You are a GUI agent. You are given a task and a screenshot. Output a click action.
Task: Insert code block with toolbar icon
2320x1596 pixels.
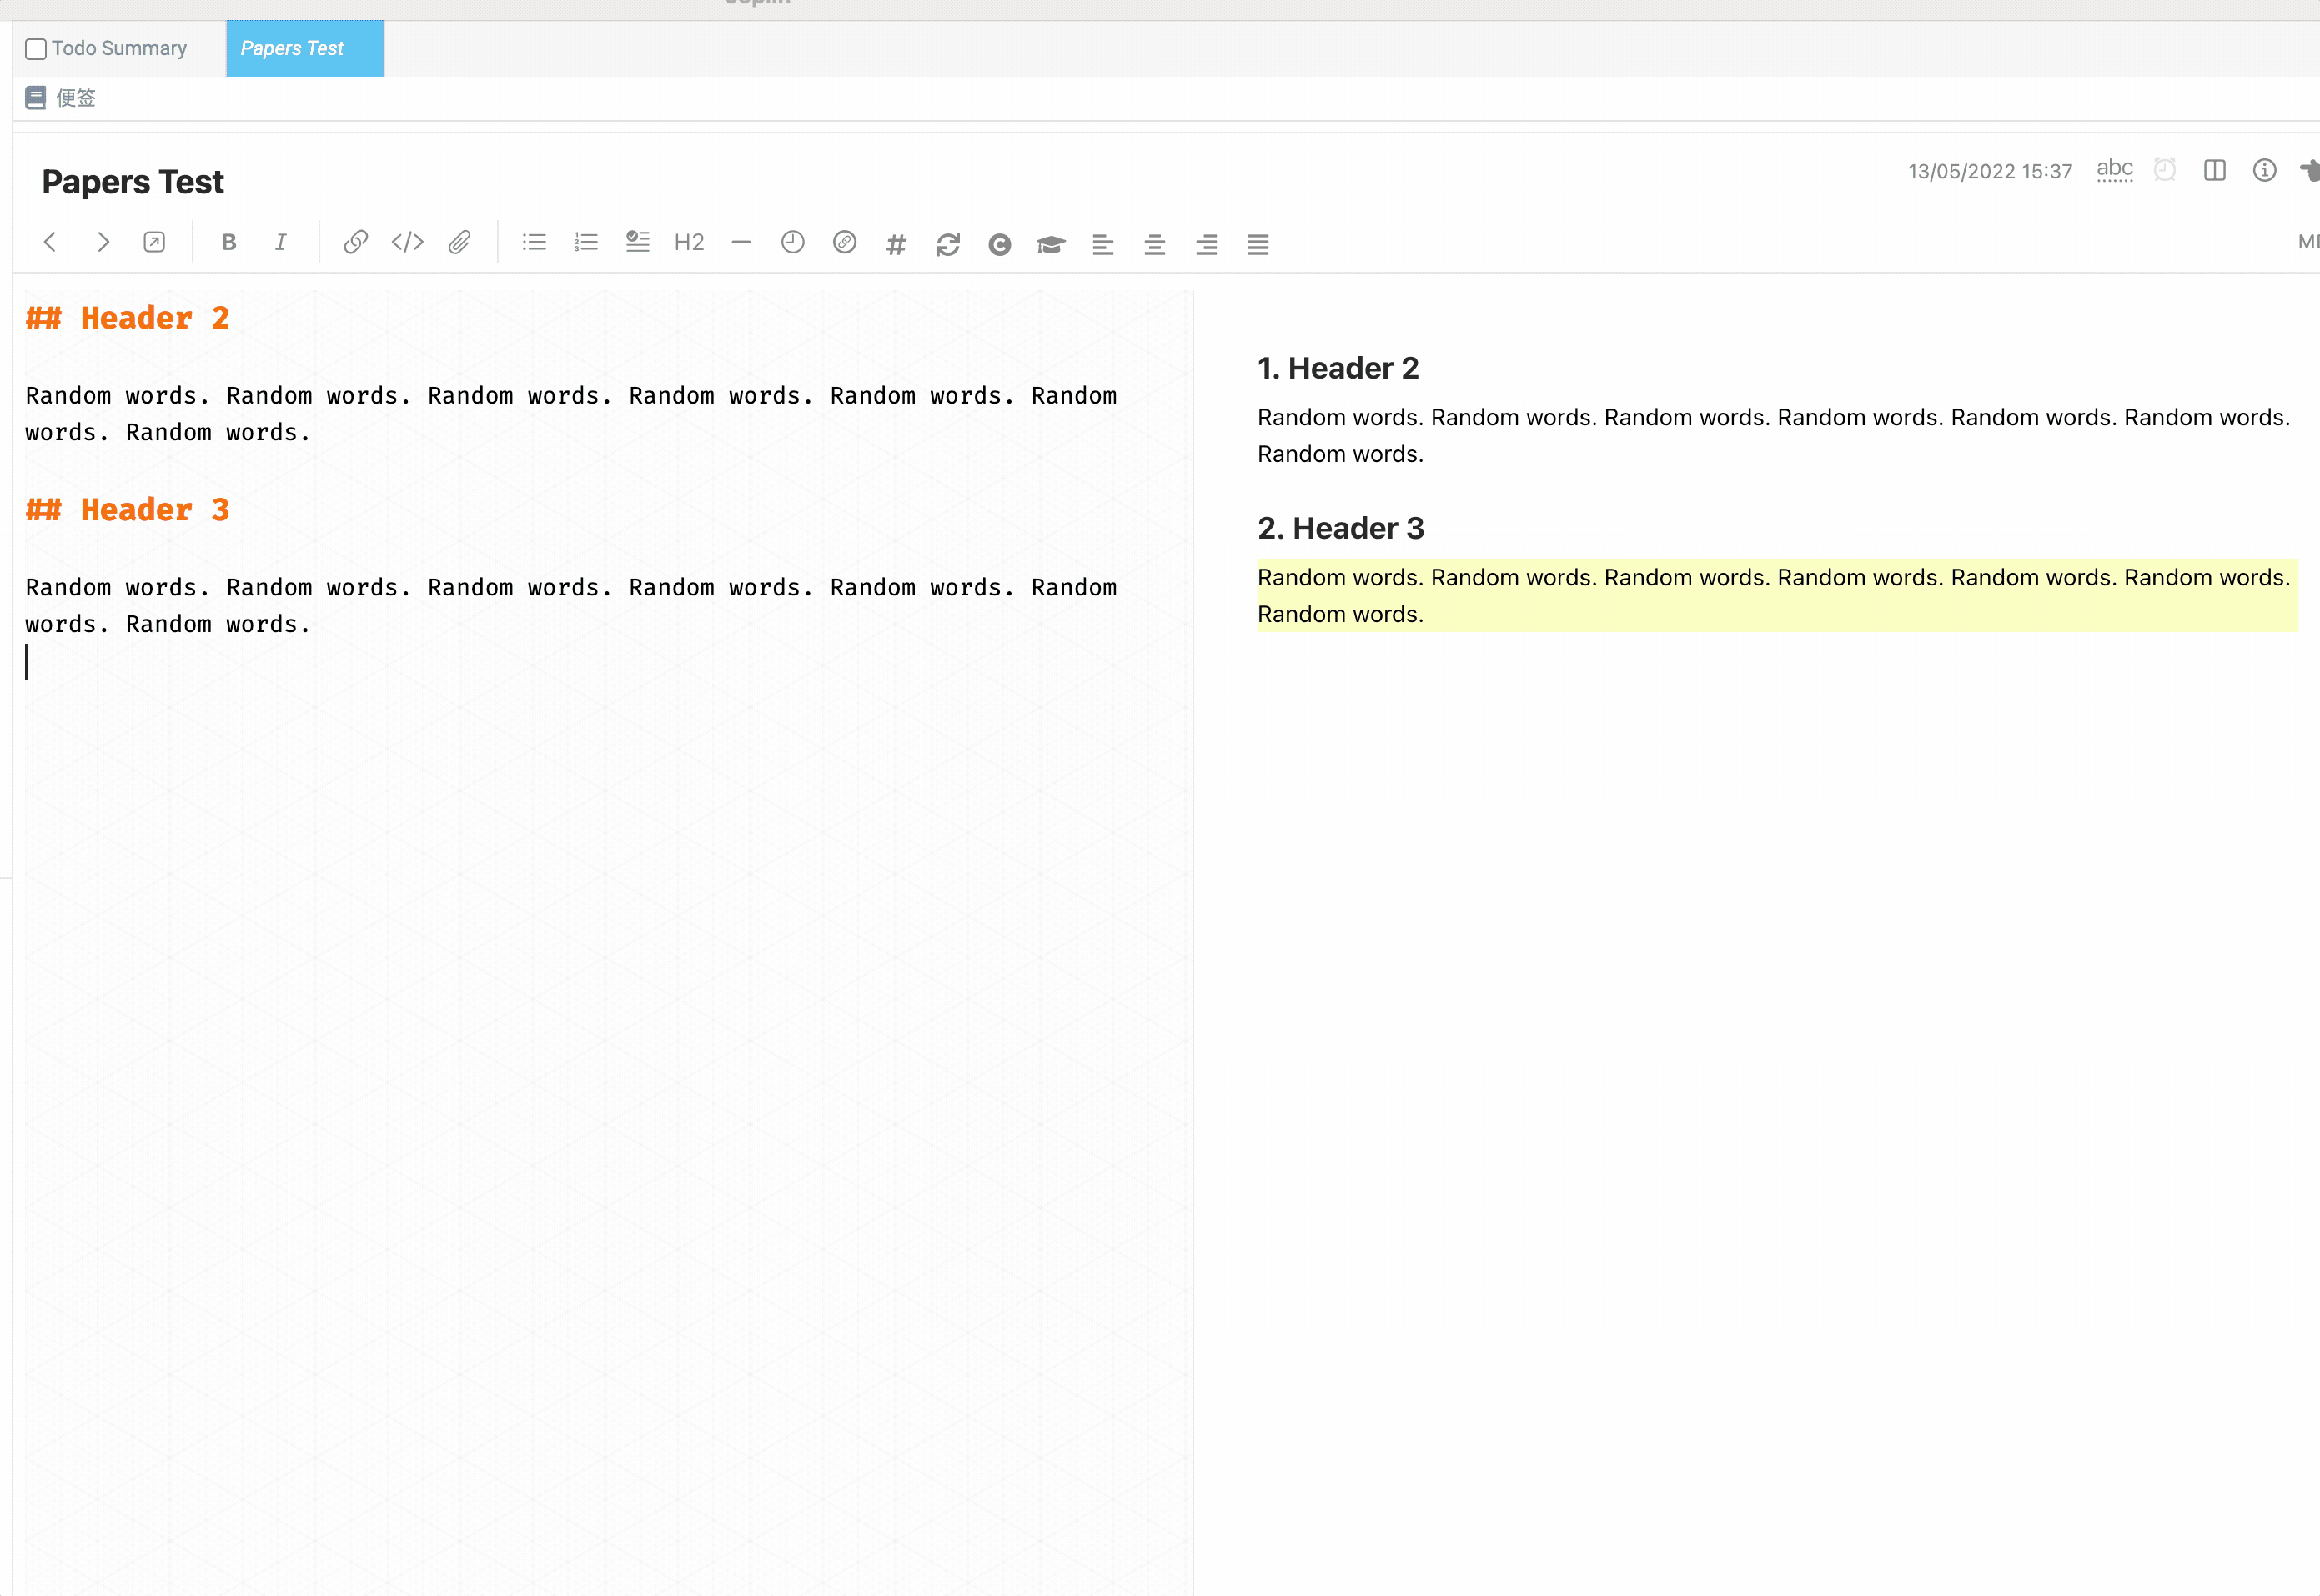point(407,242)
